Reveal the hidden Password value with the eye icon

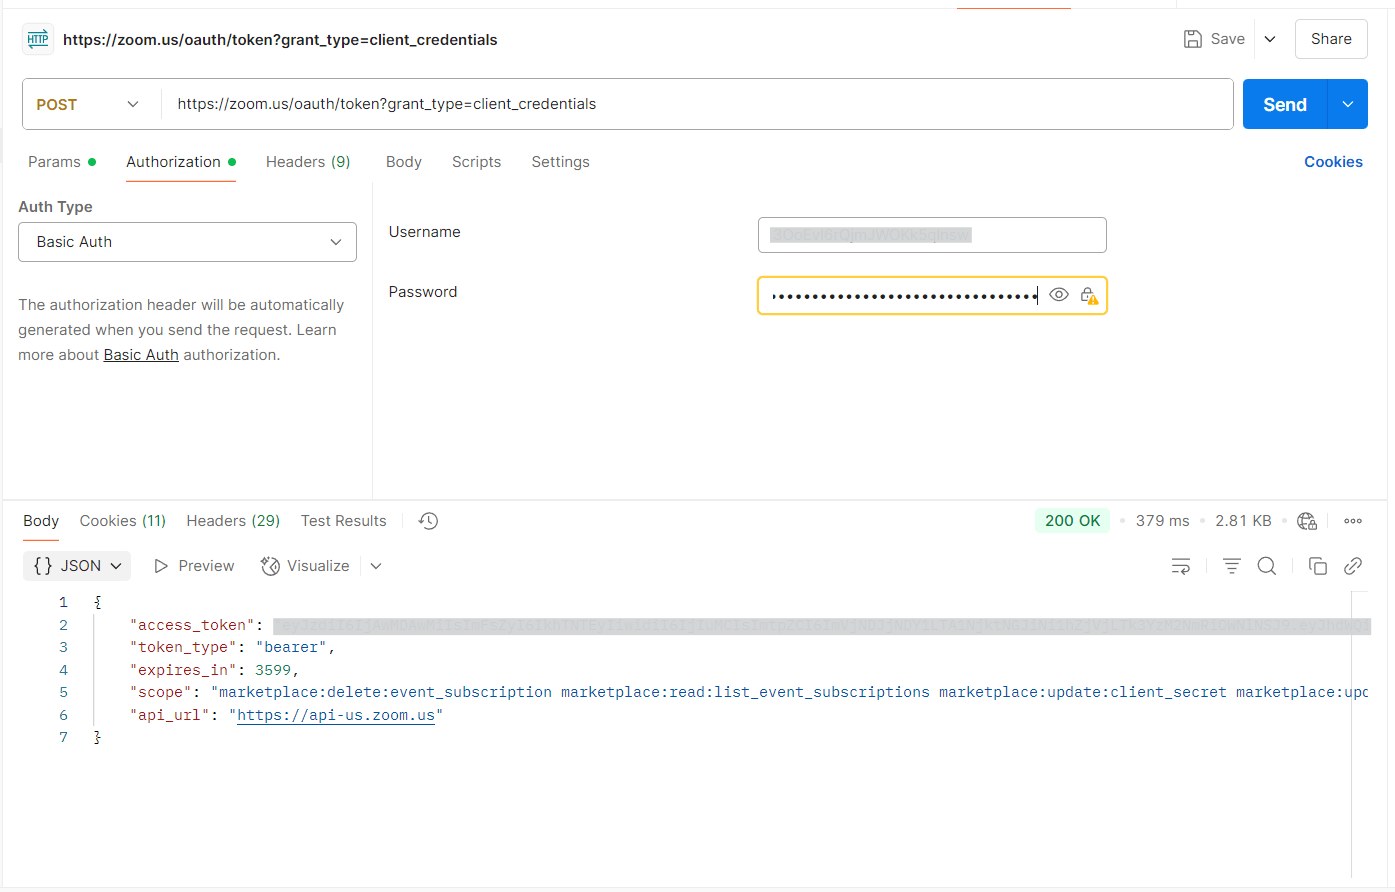coord(1059,294)
